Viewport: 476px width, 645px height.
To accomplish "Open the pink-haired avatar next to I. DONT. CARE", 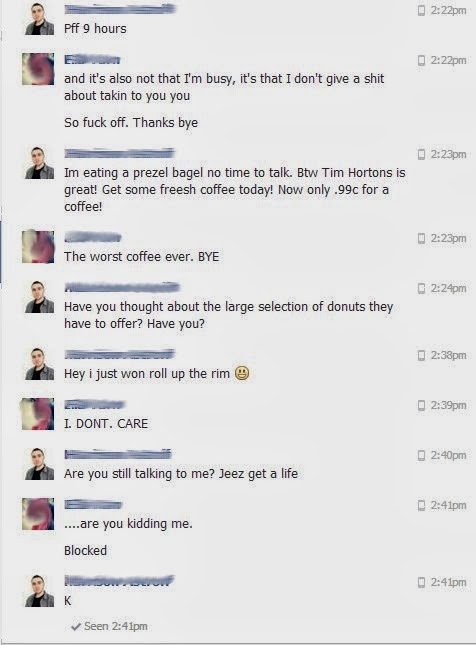I will tap(38, 414).
